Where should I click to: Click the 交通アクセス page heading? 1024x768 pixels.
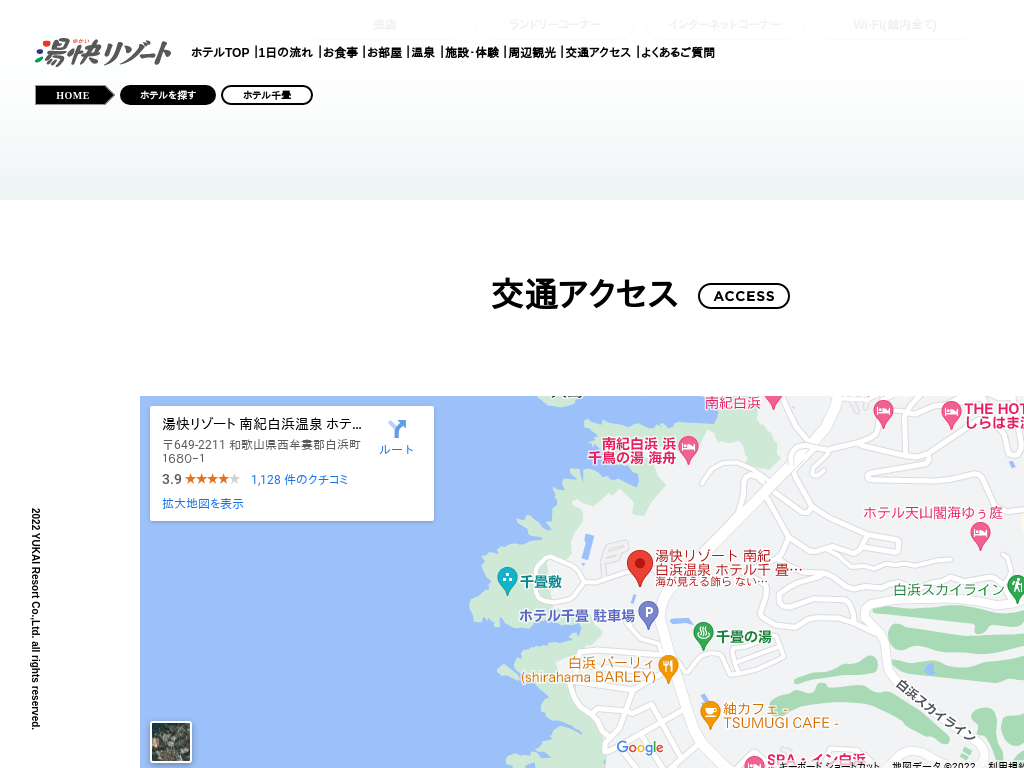[584, 295]
